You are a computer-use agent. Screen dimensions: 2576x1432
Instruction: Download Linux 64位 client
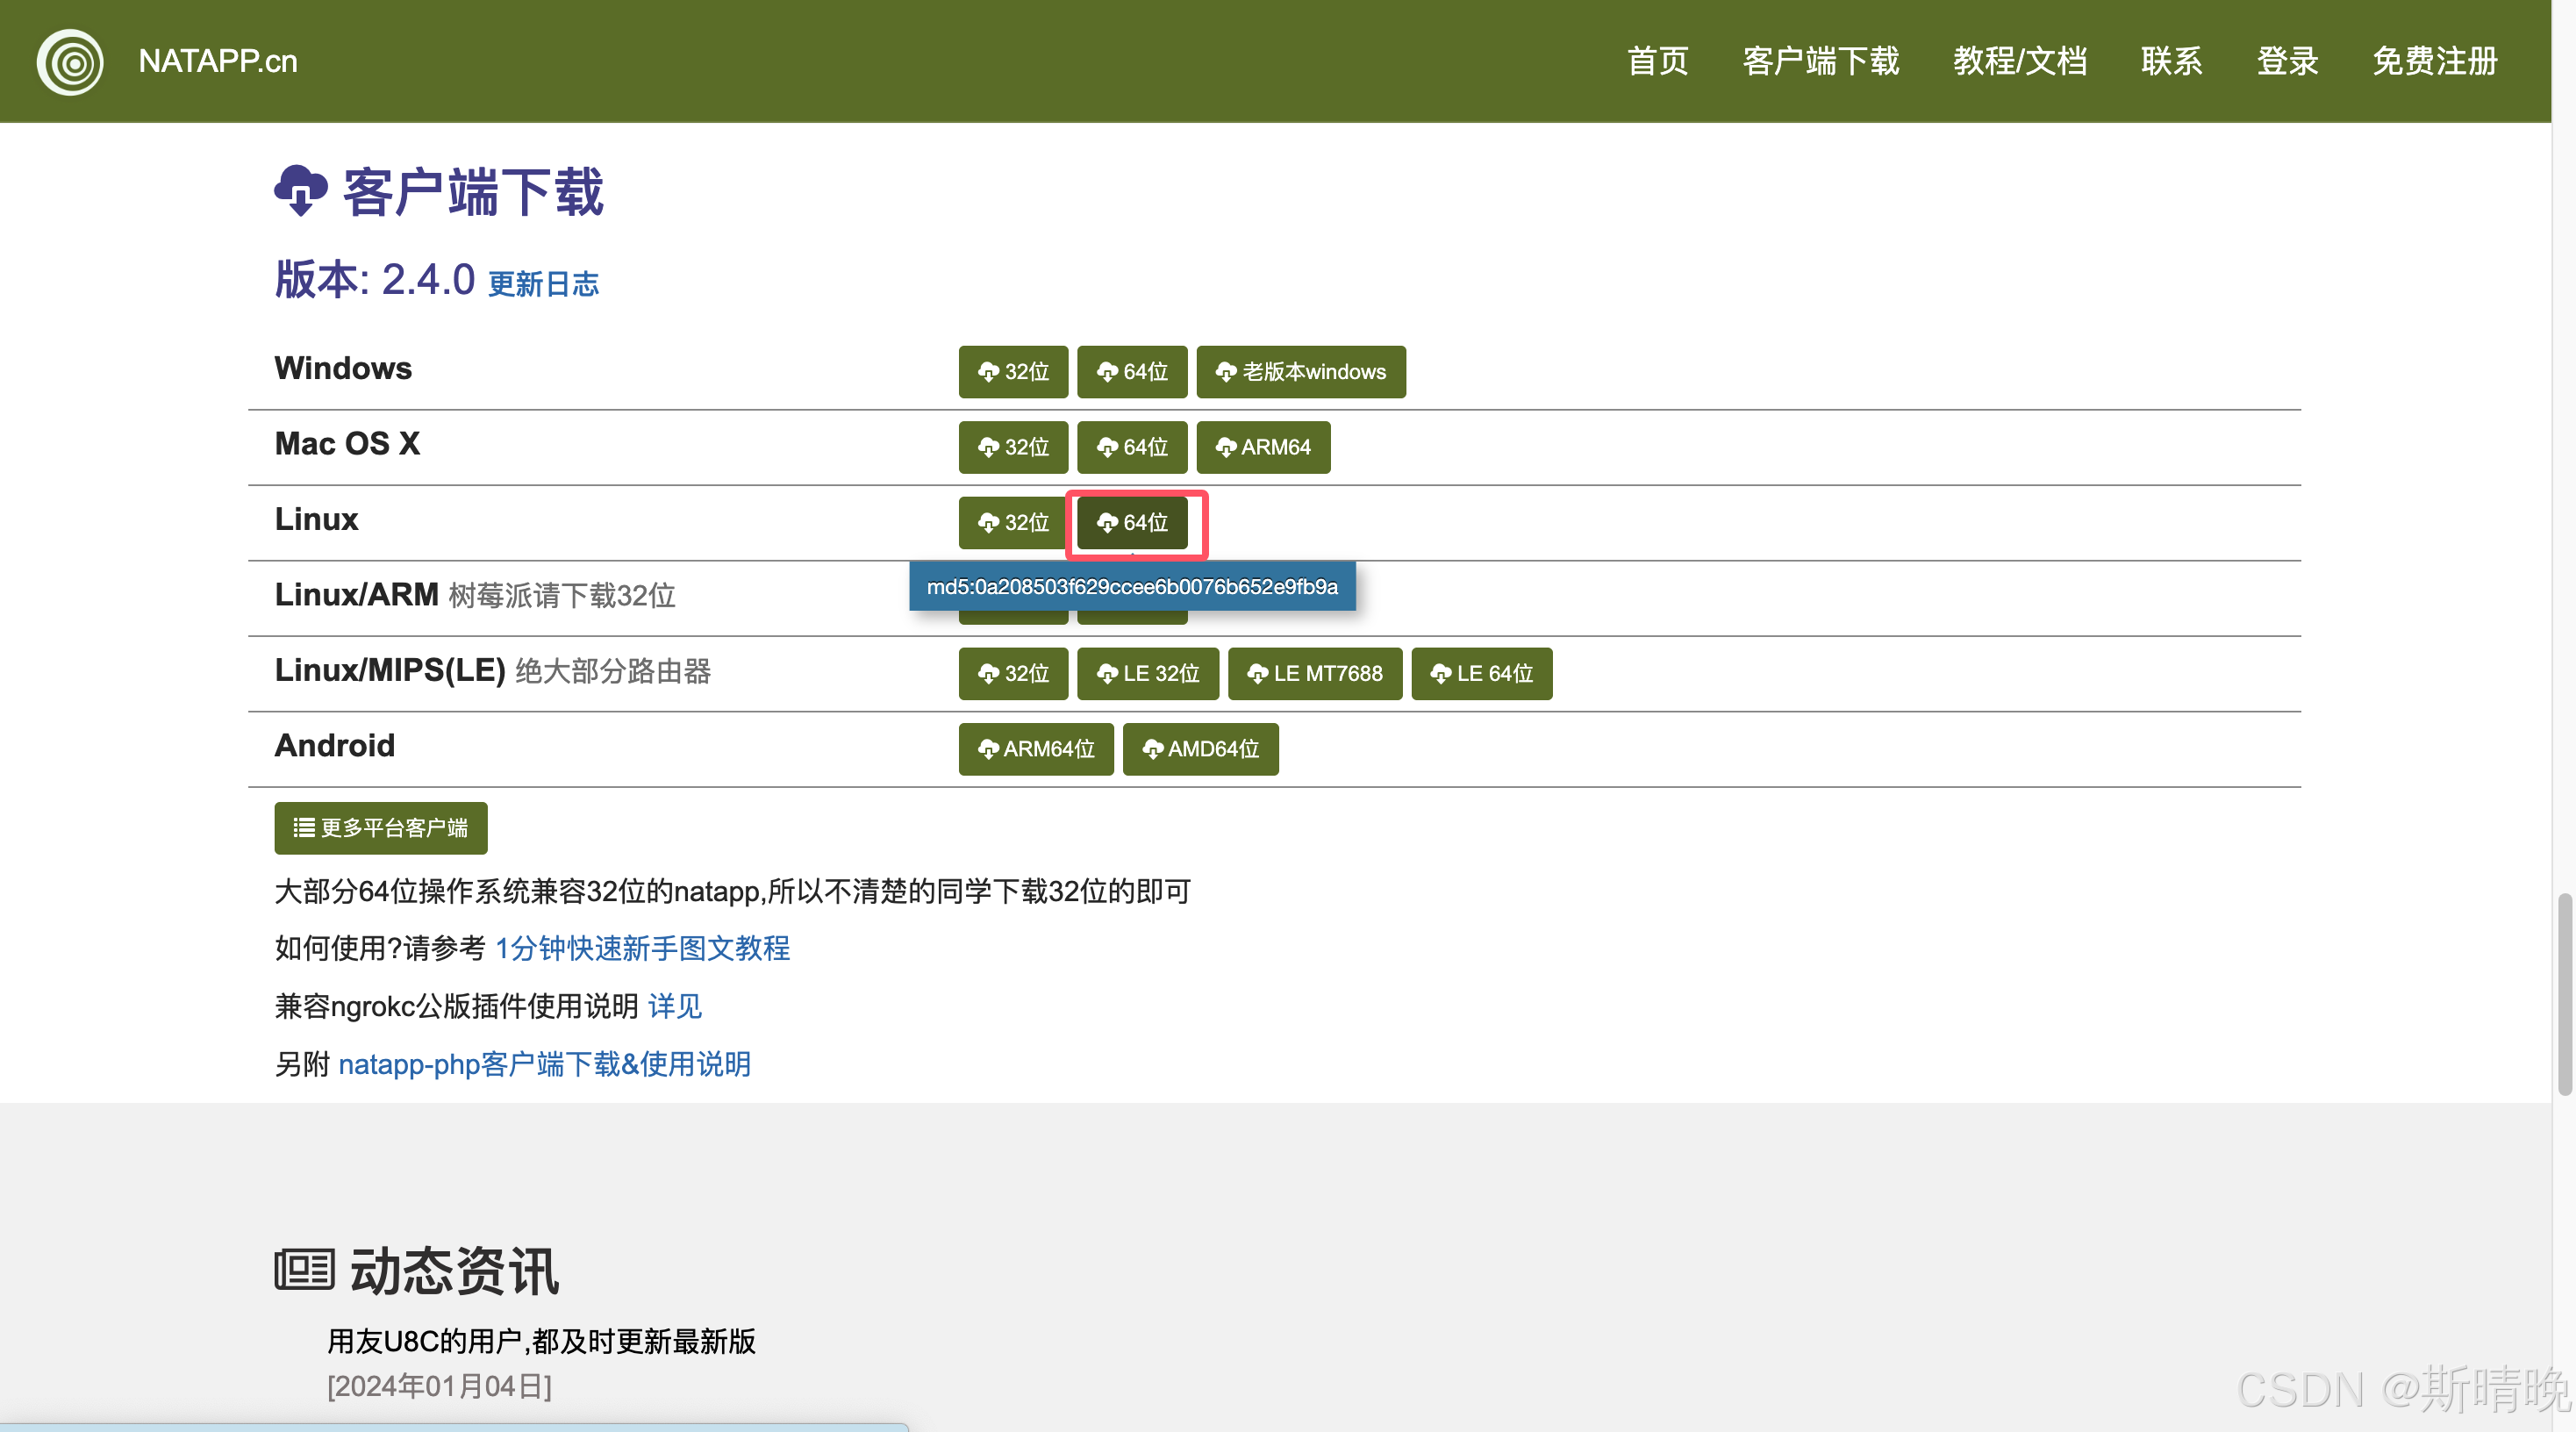[1132, 523]
